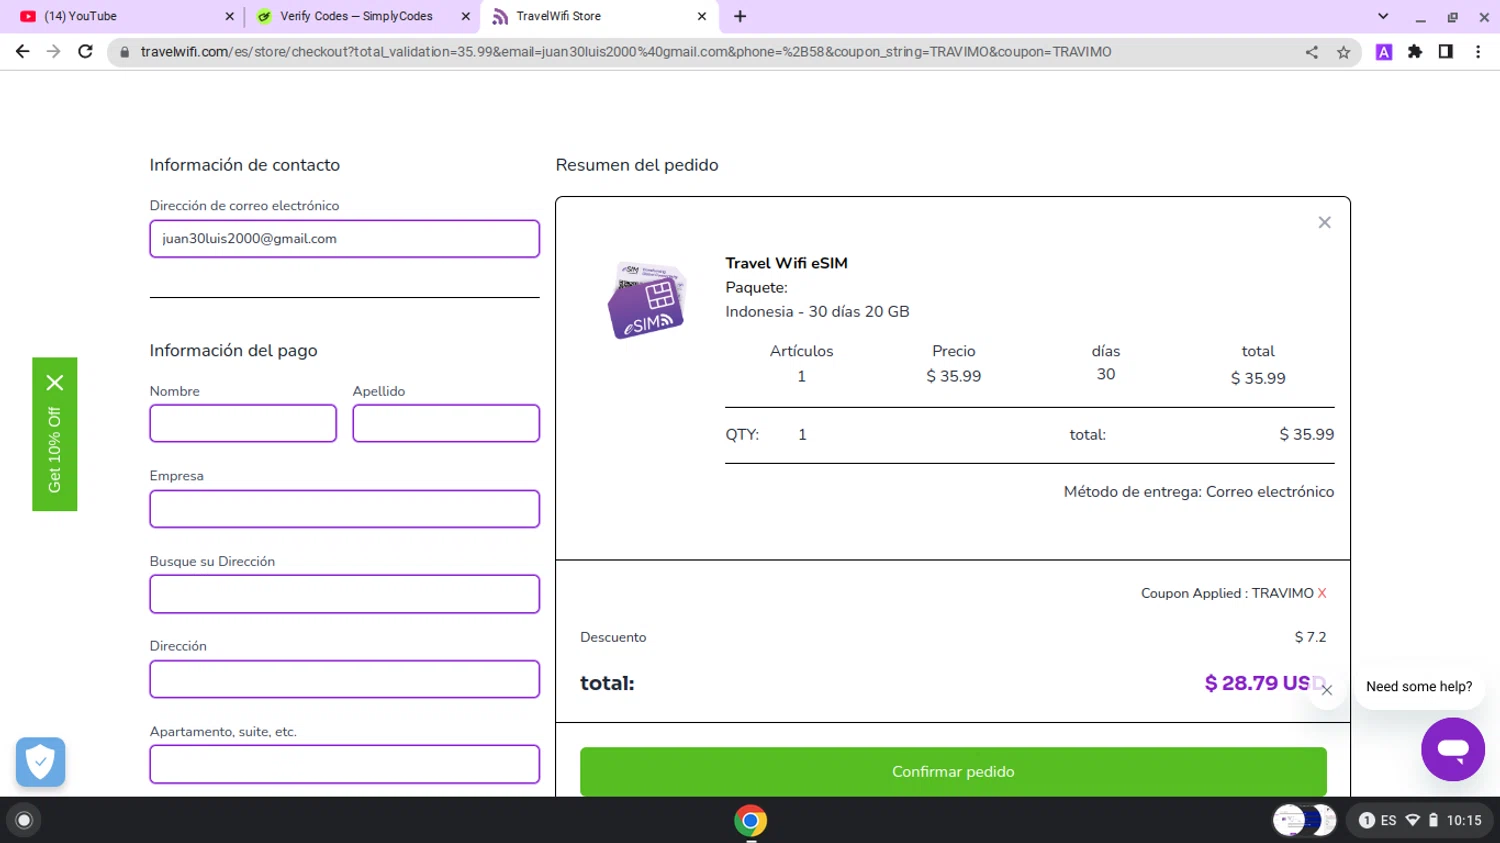Open Chrome three-dot menu

pos(1478,52)
